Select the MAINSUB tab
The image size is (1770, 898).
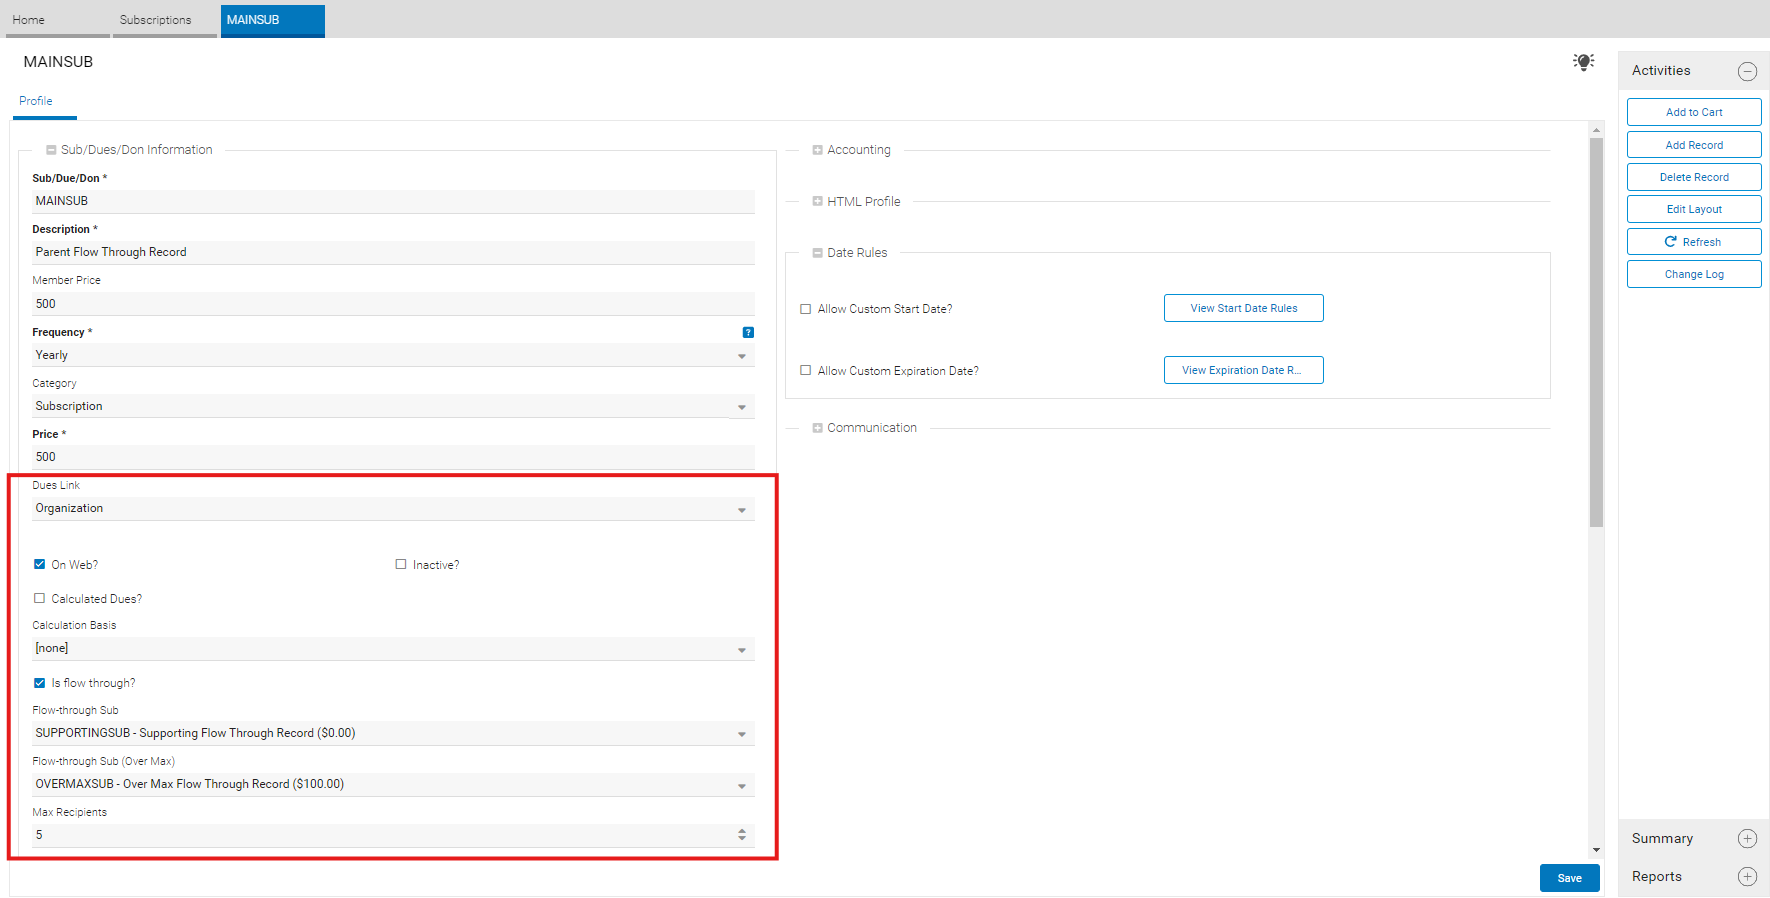273,20
